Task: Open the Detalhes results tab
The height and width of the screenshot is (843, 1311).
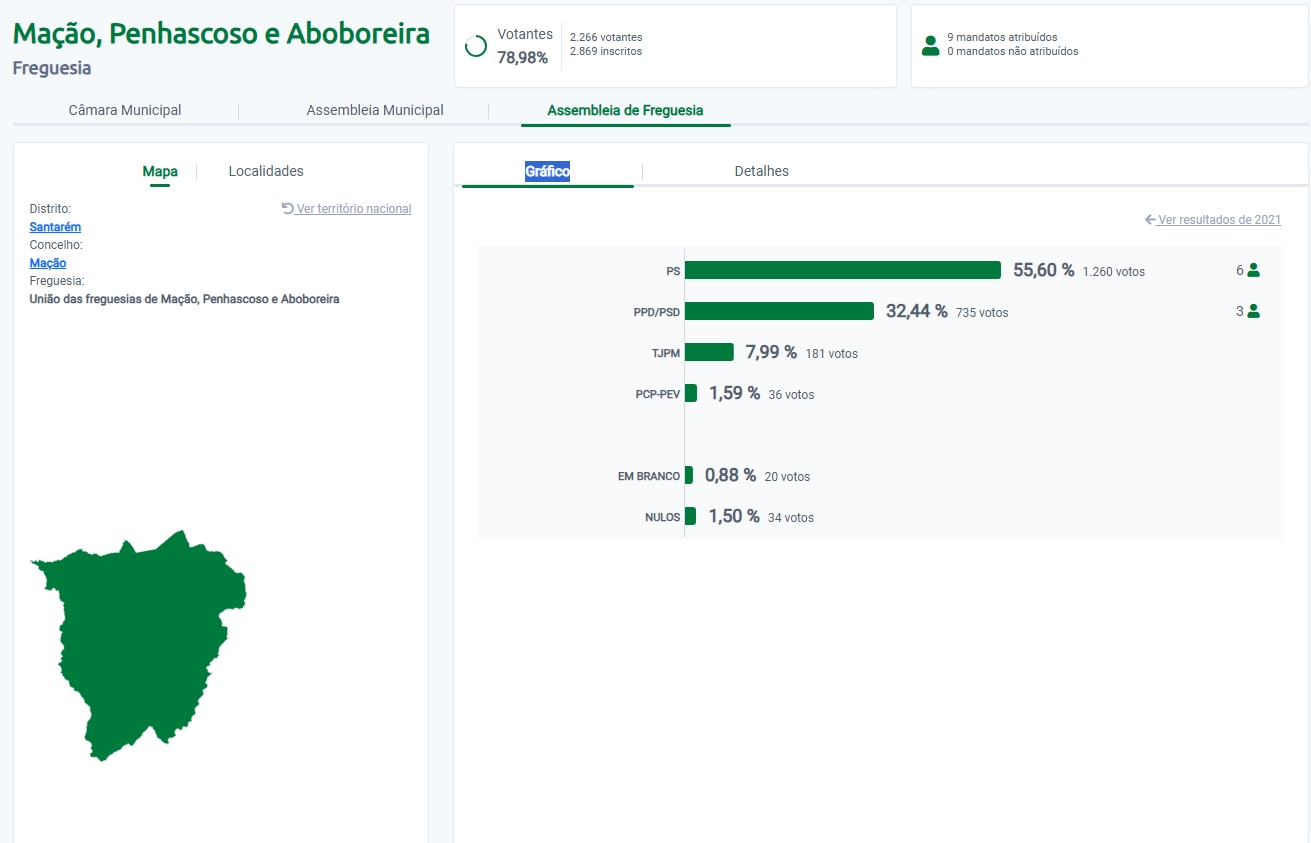Action: coord(761,171)
